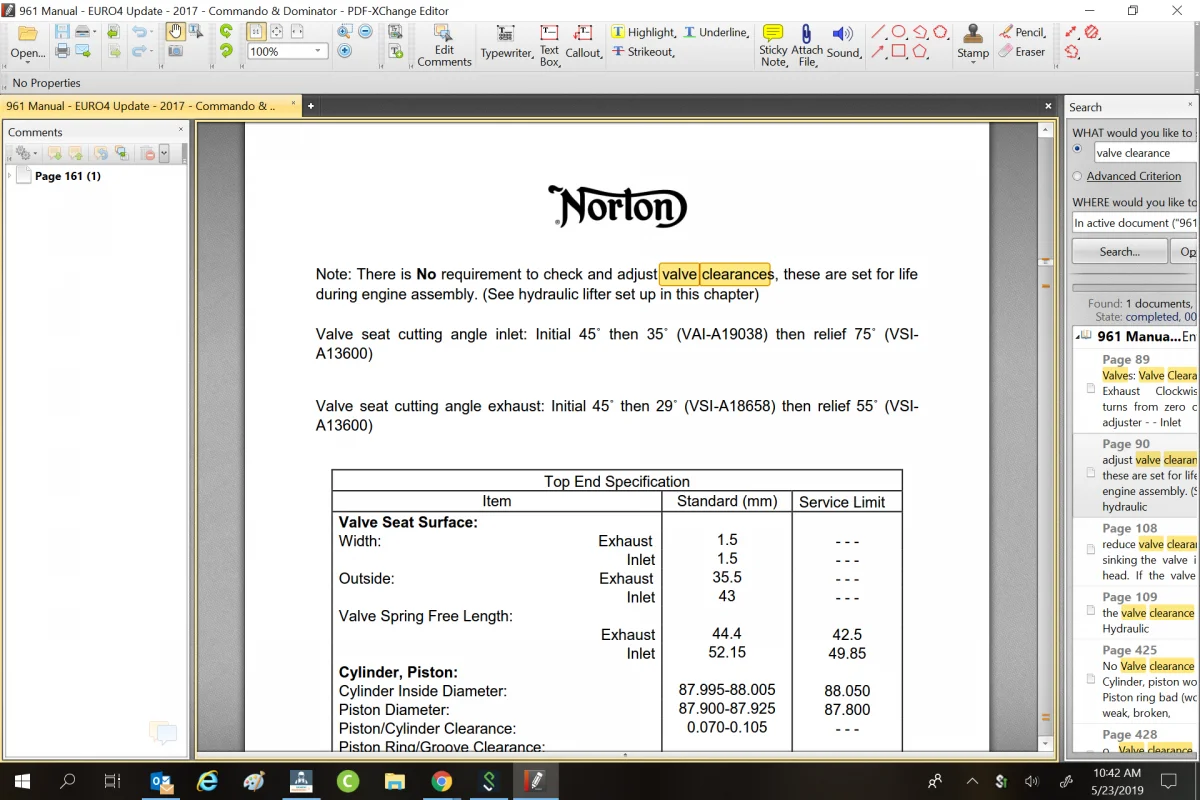Viewport: 1200px width, 800px height.
Task: Click in the valve clearance search field
Action: click(x=1144, y=153)
